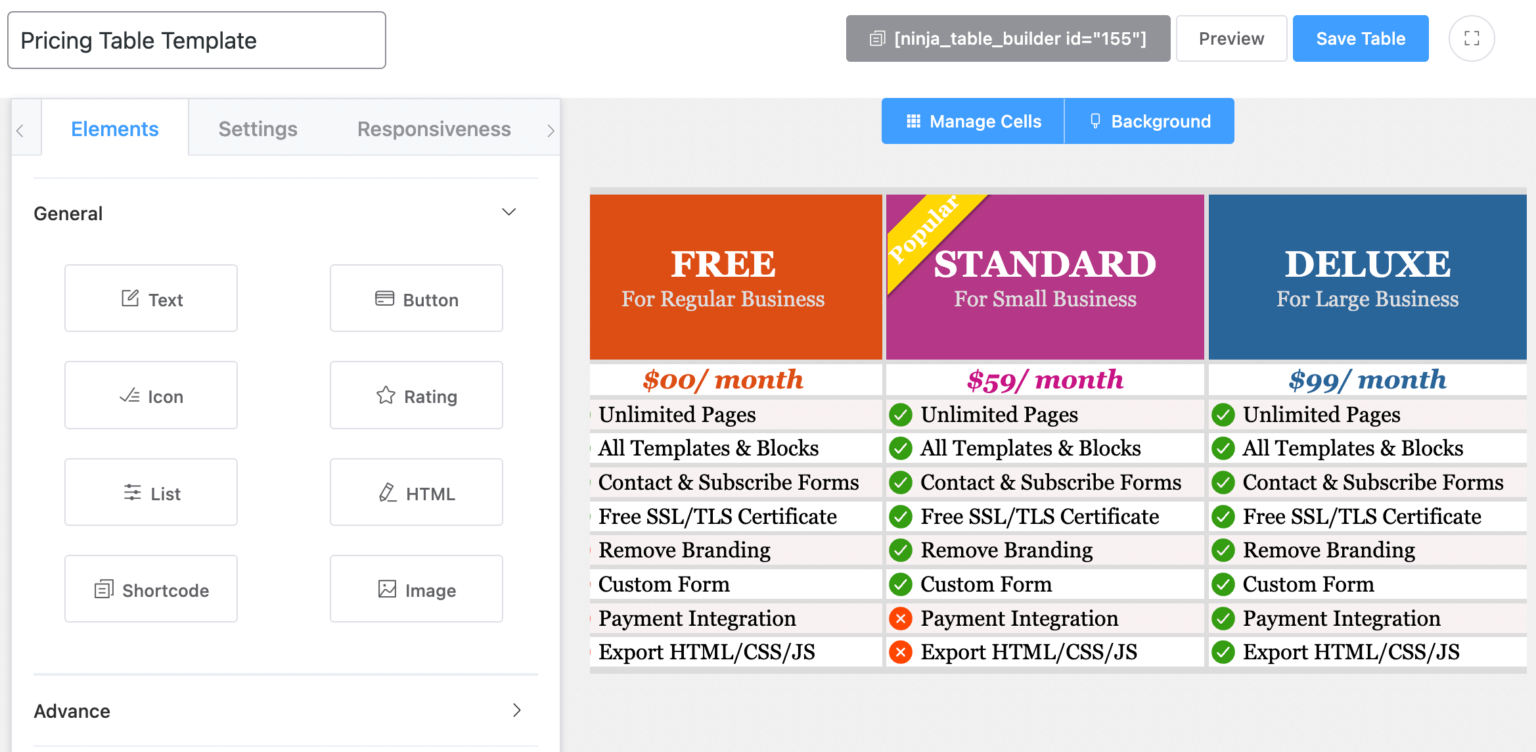Click red cross beside Standard Payment Integration
This screenshot has height=752, width=1536.
point(901,619)
